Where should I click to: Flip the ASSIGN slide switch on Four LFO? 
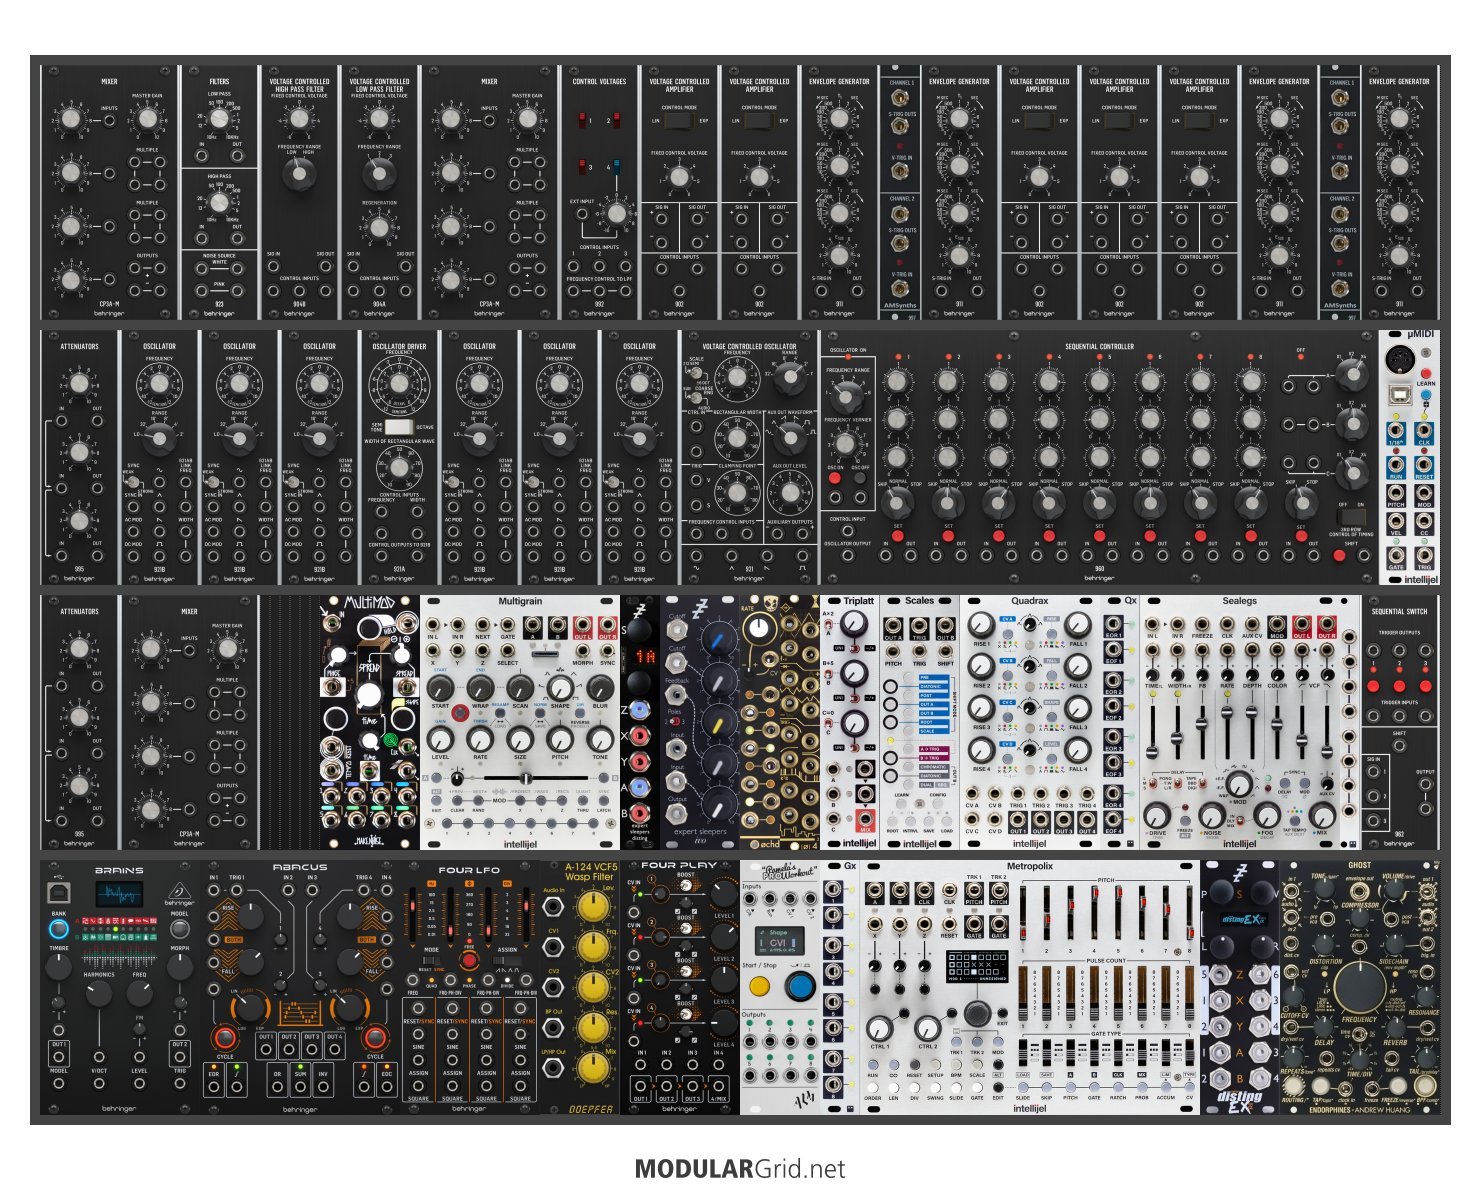[506, 960]
